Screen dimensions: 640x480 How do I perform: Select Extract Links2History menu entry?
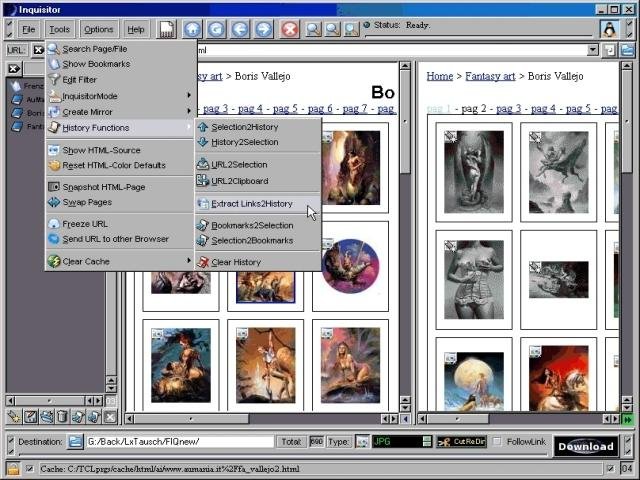(252, 204)
